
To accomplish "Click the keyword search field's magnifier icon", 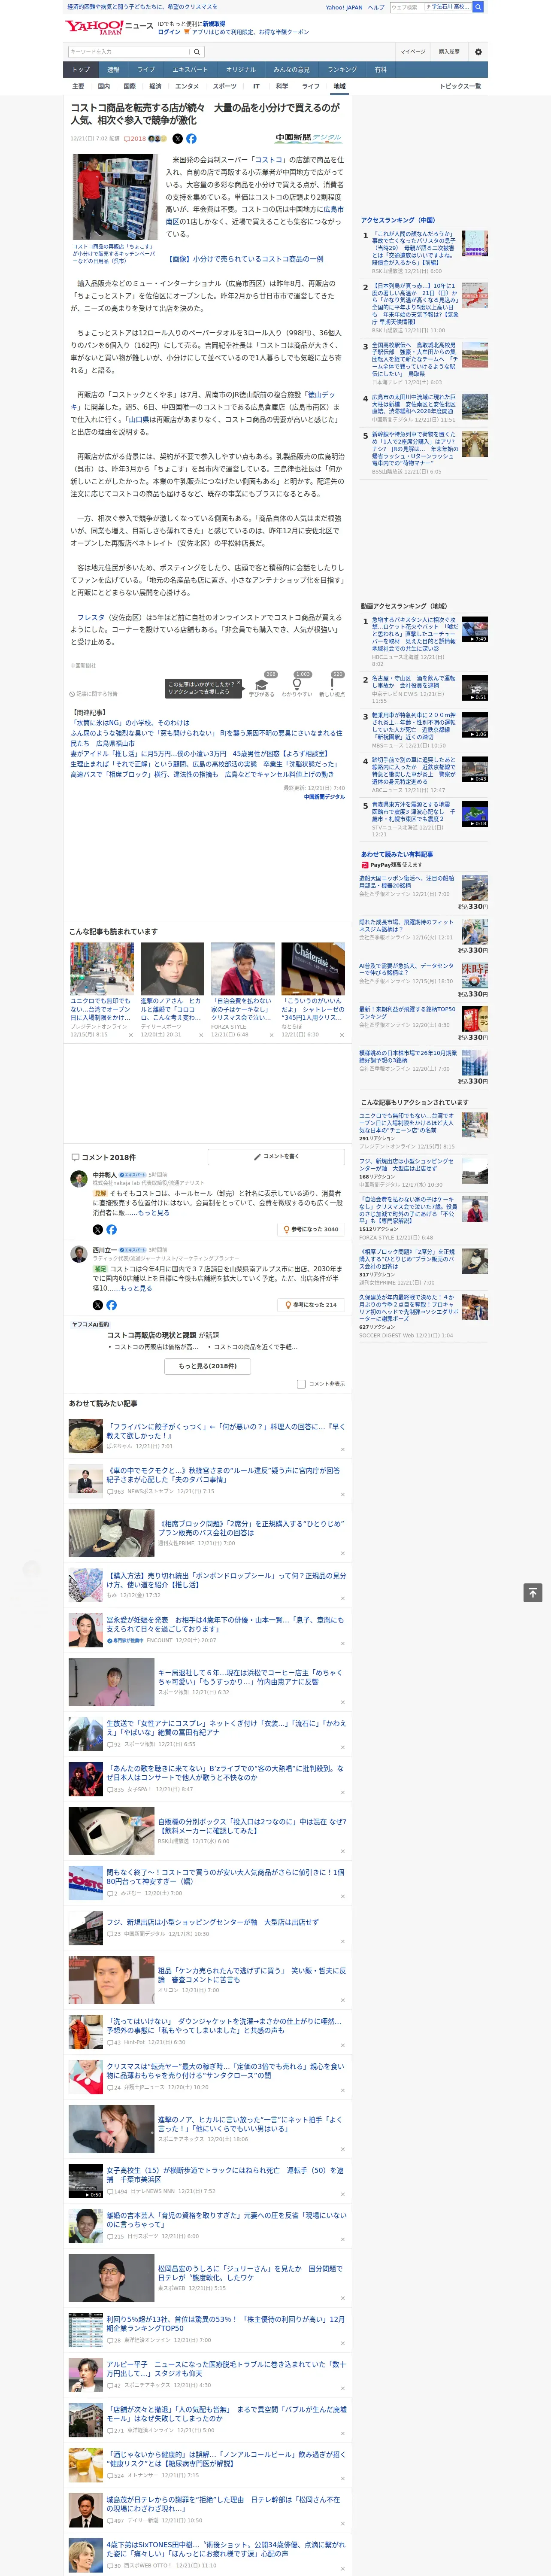I will [197, 51].
